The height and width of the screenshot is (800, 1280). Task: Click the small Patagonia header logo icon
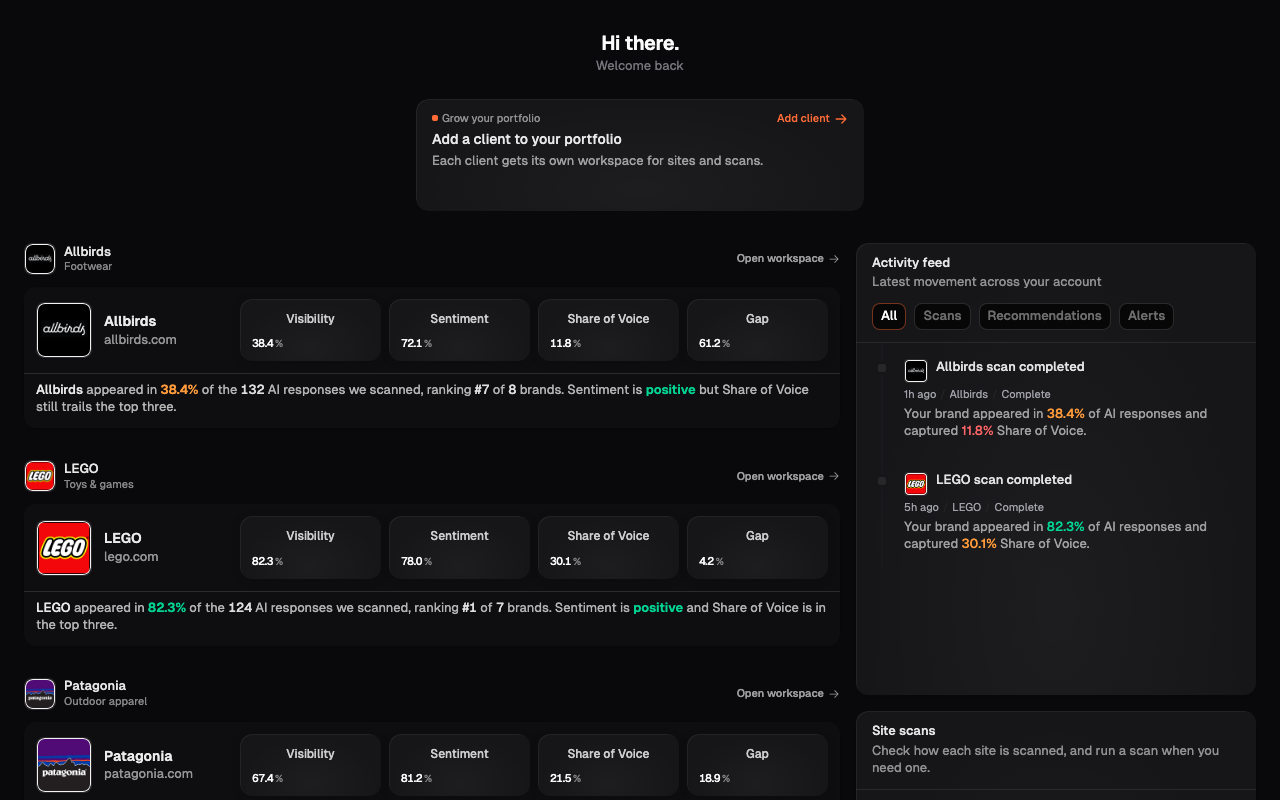(x=40, y=694)
